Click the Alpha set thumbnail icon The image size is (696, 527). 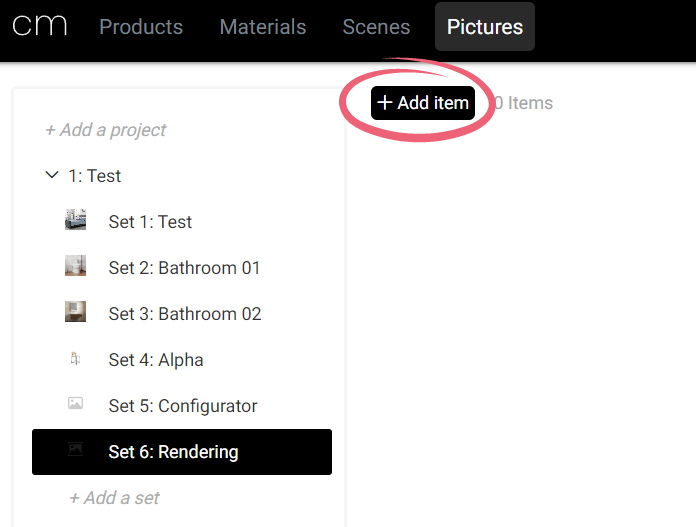(x=75, y=359)
